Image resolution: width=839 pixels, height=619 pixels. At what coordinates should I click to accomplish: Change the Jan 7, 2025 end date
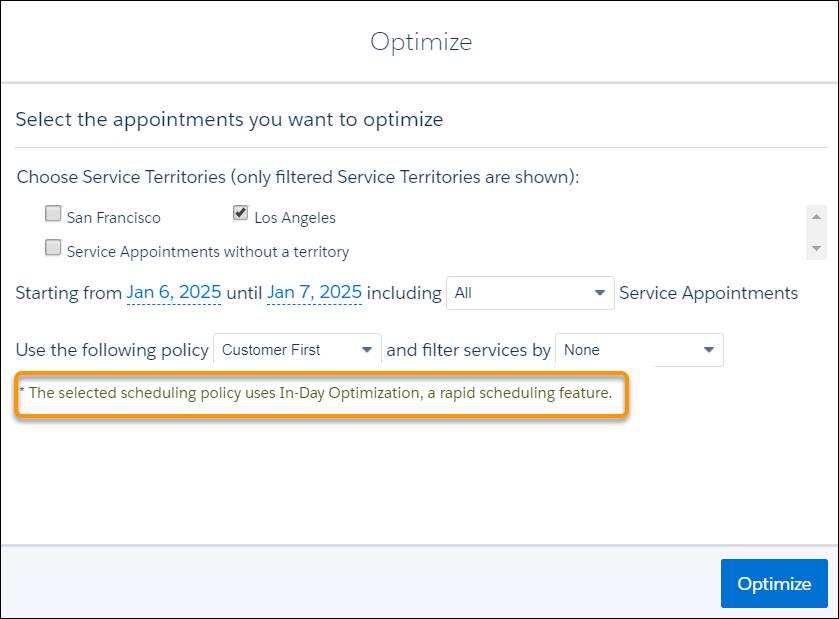coord(312,291)
